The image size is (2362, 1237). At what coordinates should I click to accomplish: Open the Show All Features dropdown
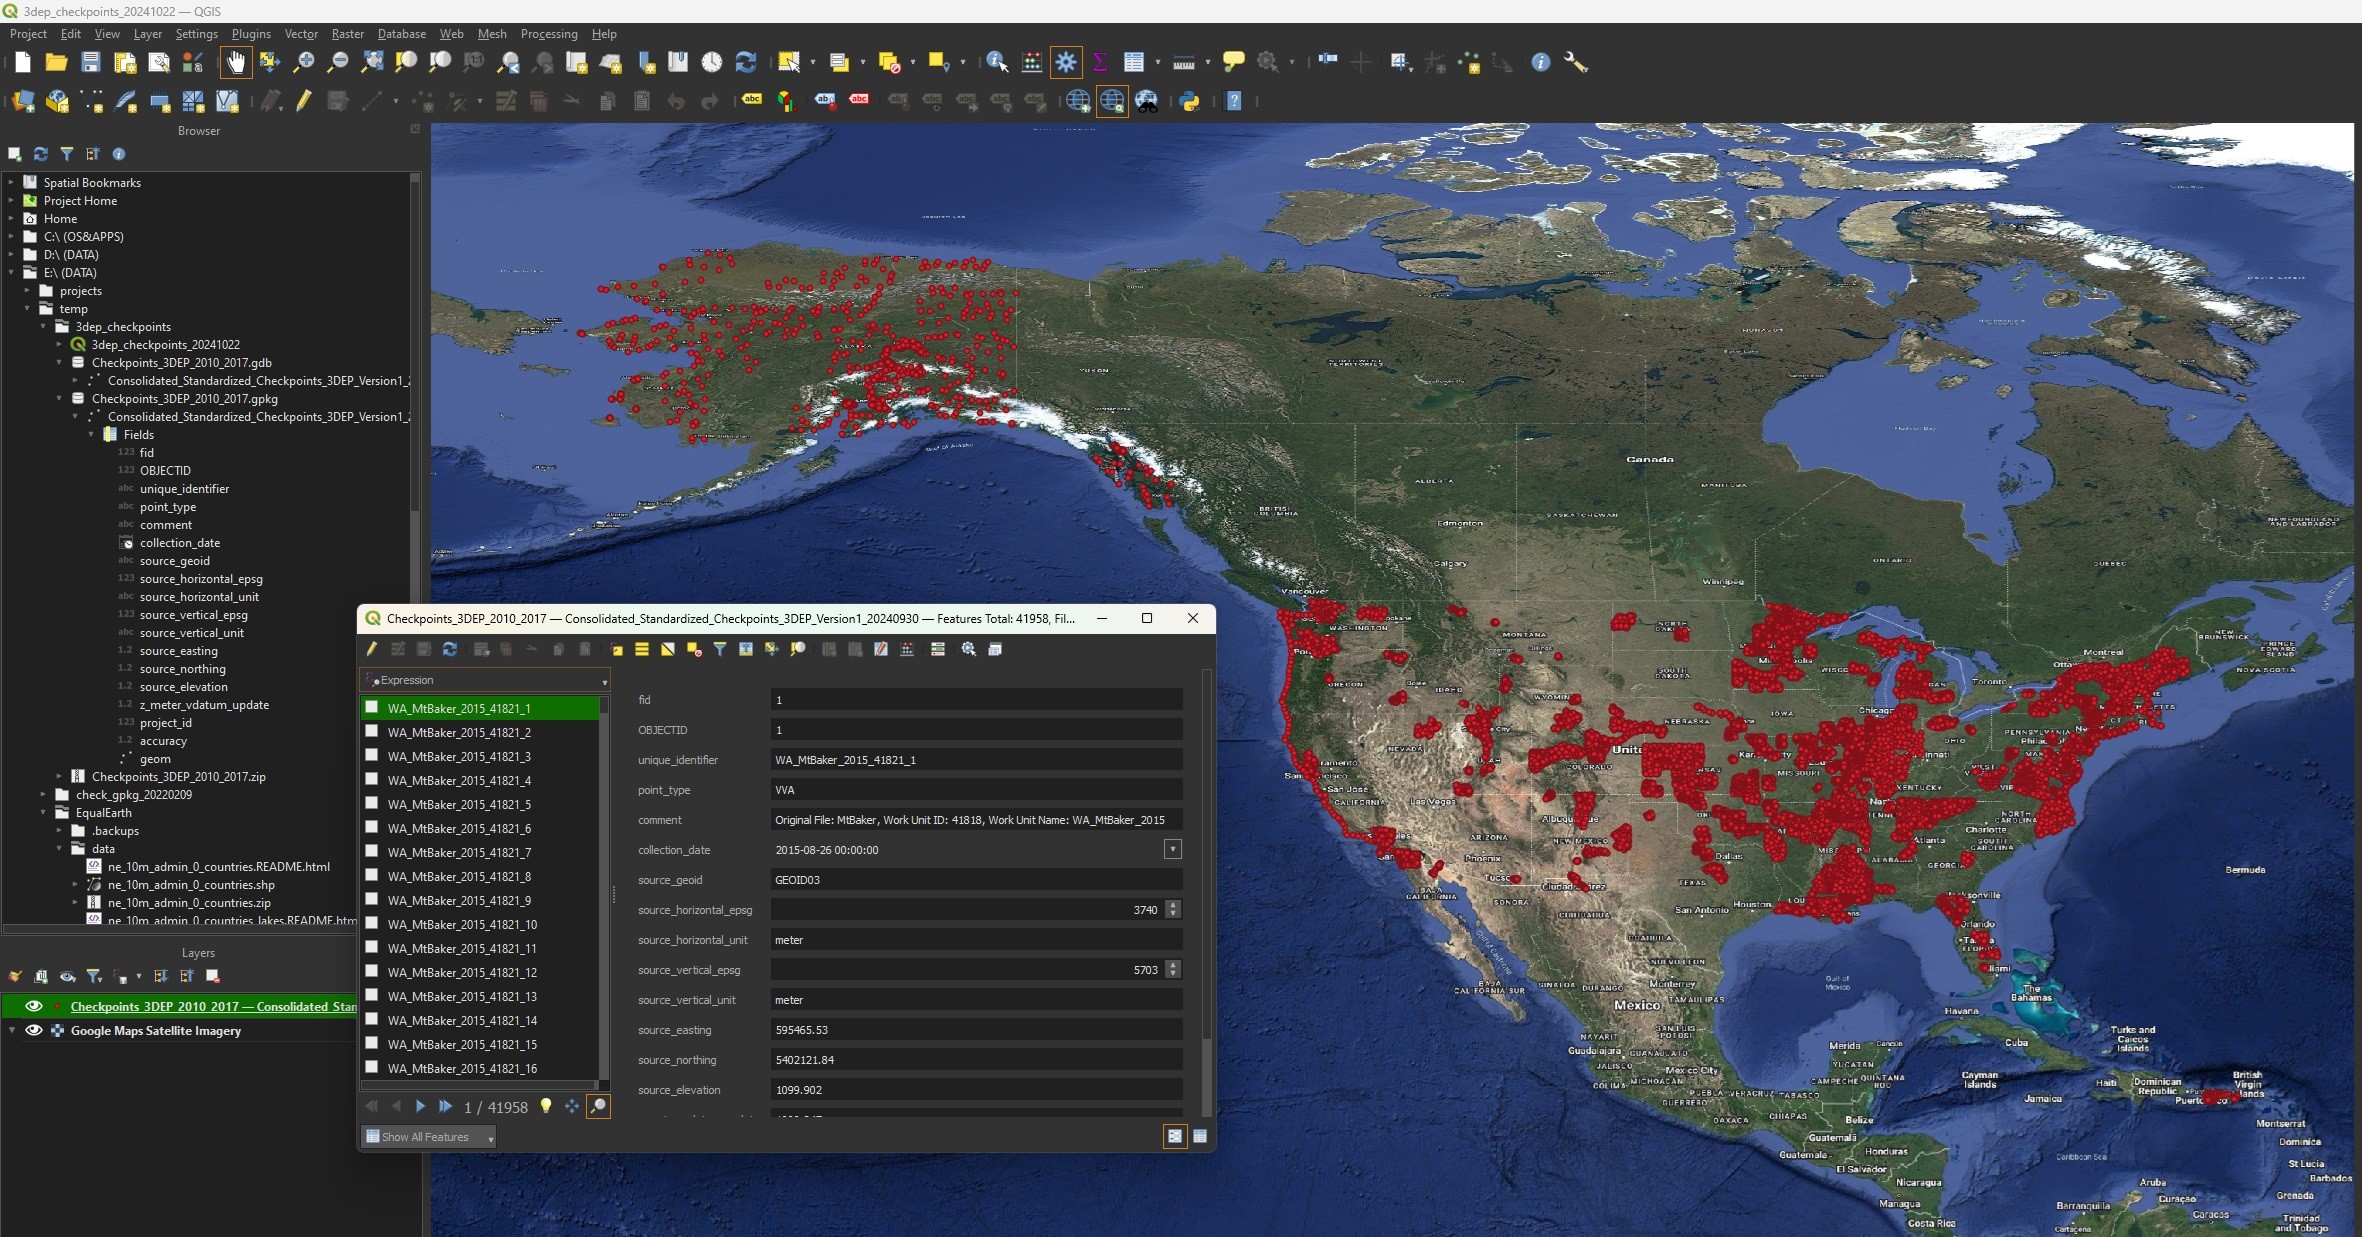pos(429,1137)
